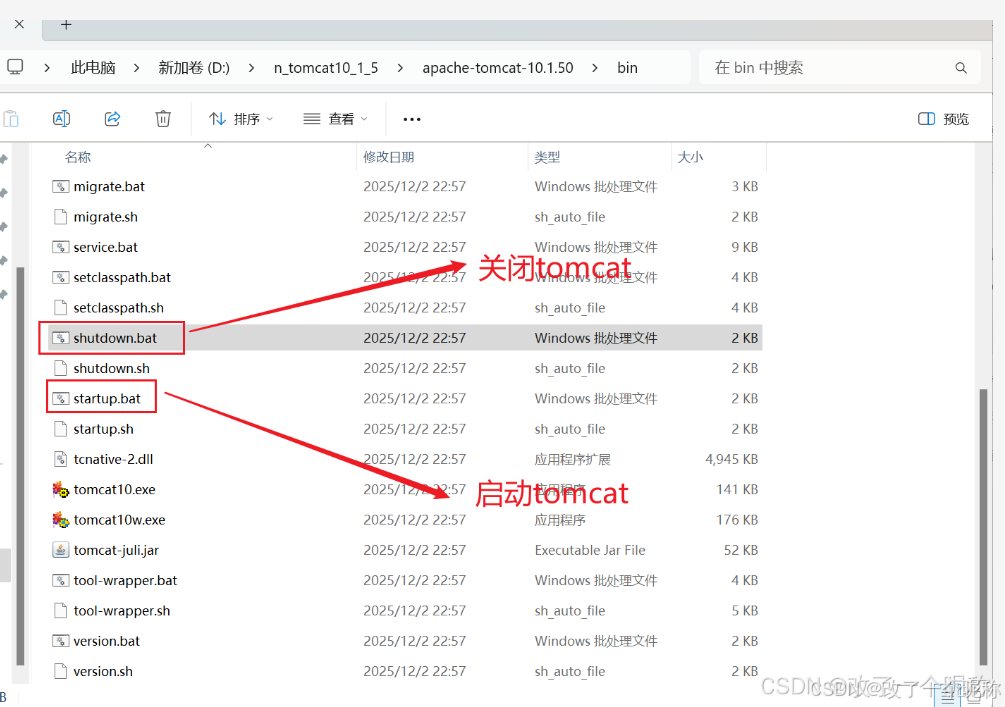Viewport: 1005px width, 707px height.
Task: Open the See more ellipsis menu
Action: point(412,119)
